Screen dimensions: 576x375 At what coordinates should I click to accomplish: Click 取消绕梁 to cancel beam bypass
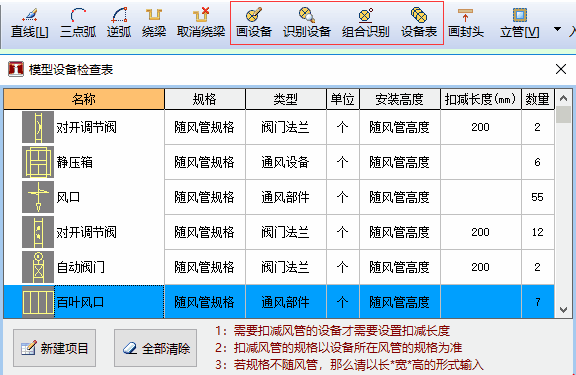201,24
